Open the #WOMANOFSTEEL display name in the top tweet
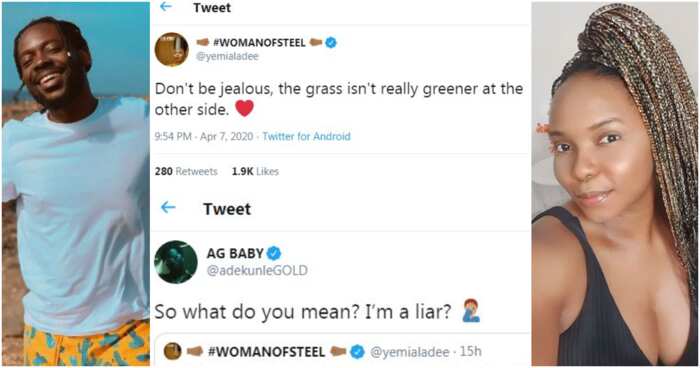 pos(259,43)
